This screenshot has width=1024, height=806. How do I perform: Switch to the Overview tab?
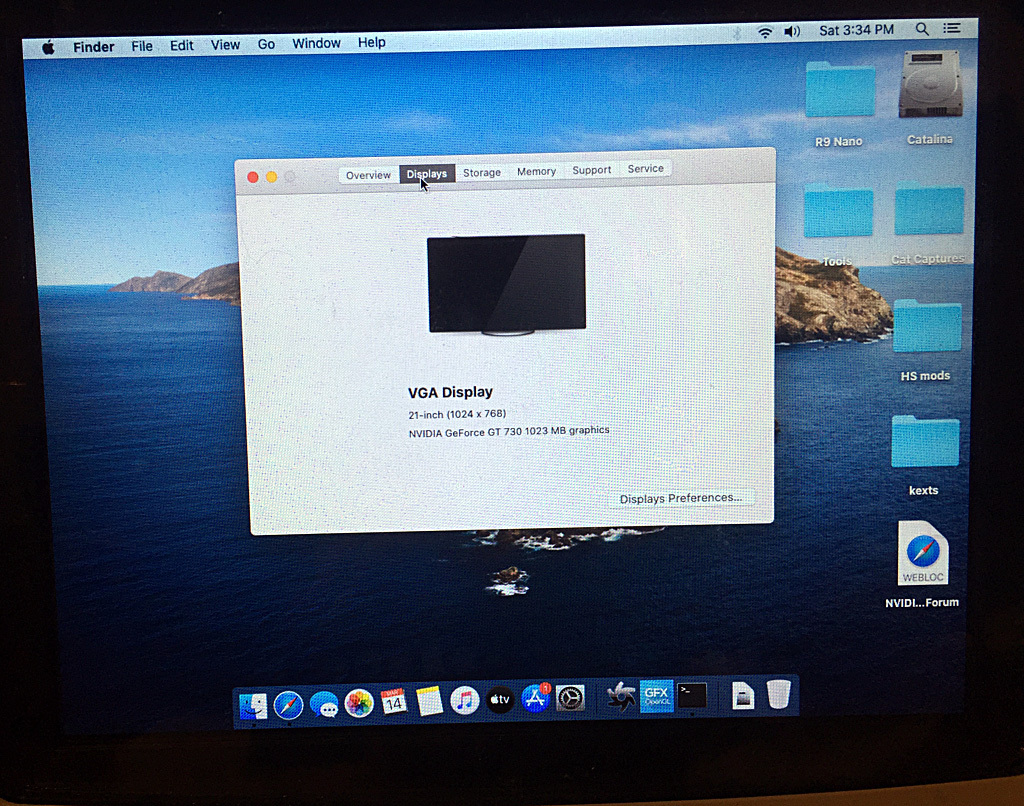[368, 175]
